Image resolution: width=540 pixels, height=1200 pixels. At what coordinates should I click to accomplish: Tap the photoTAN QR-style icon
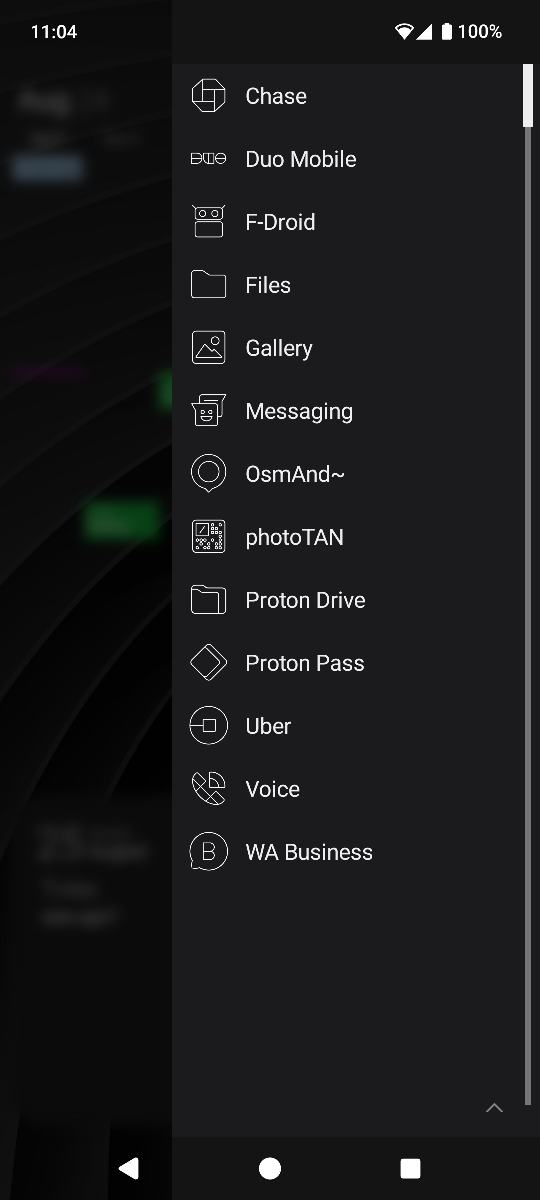208,537
